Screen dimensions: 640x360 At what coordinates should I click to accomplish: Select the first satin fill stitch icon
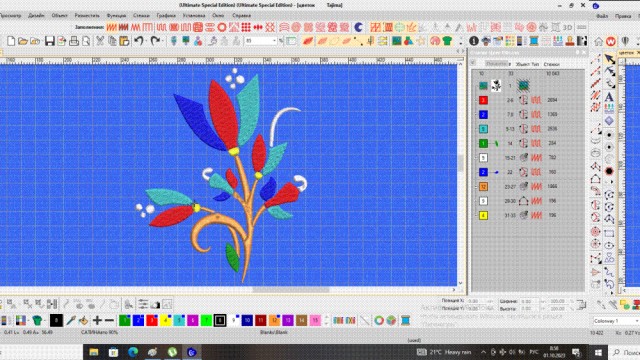(111, 27)
